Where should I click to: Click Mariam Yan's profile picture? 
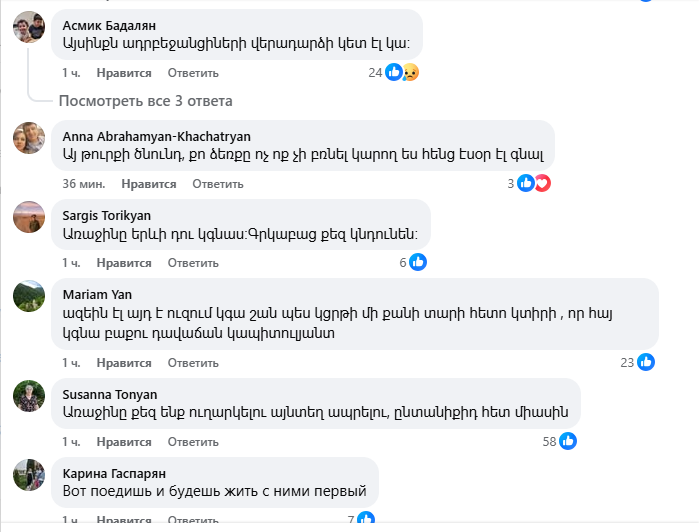28,296
